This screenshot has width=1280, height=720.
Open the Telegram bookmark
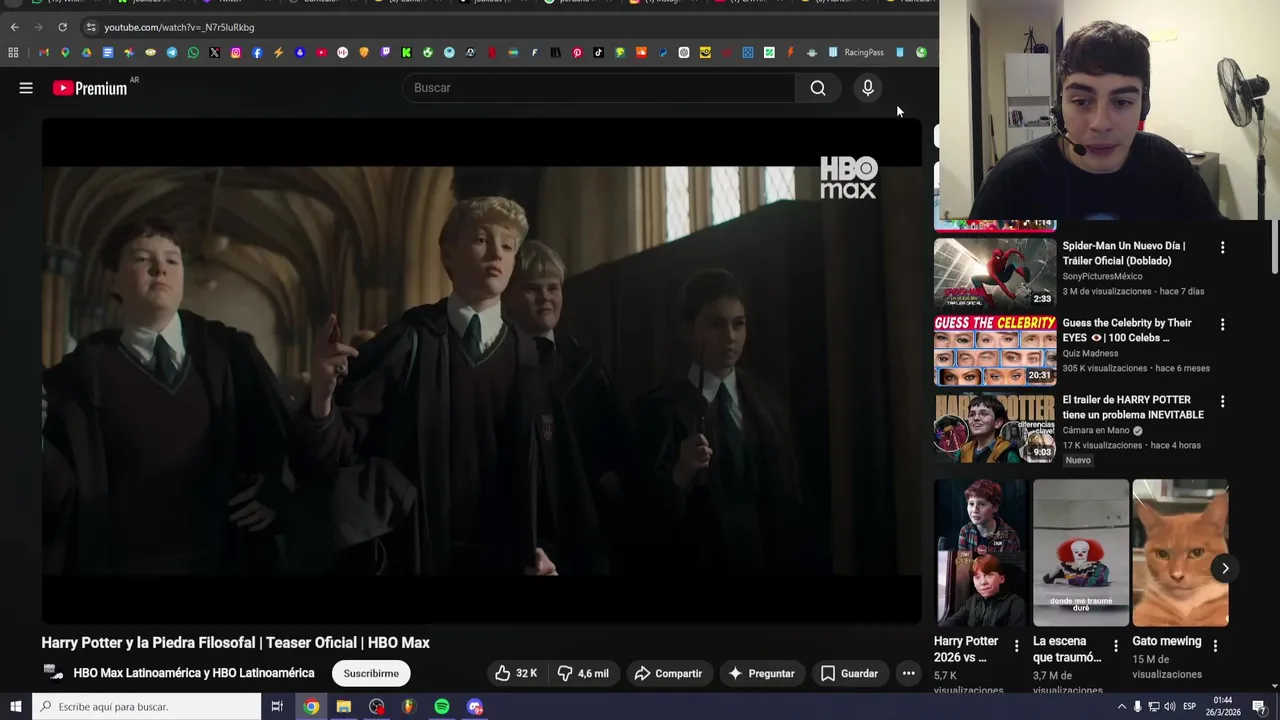click(171, 52)
